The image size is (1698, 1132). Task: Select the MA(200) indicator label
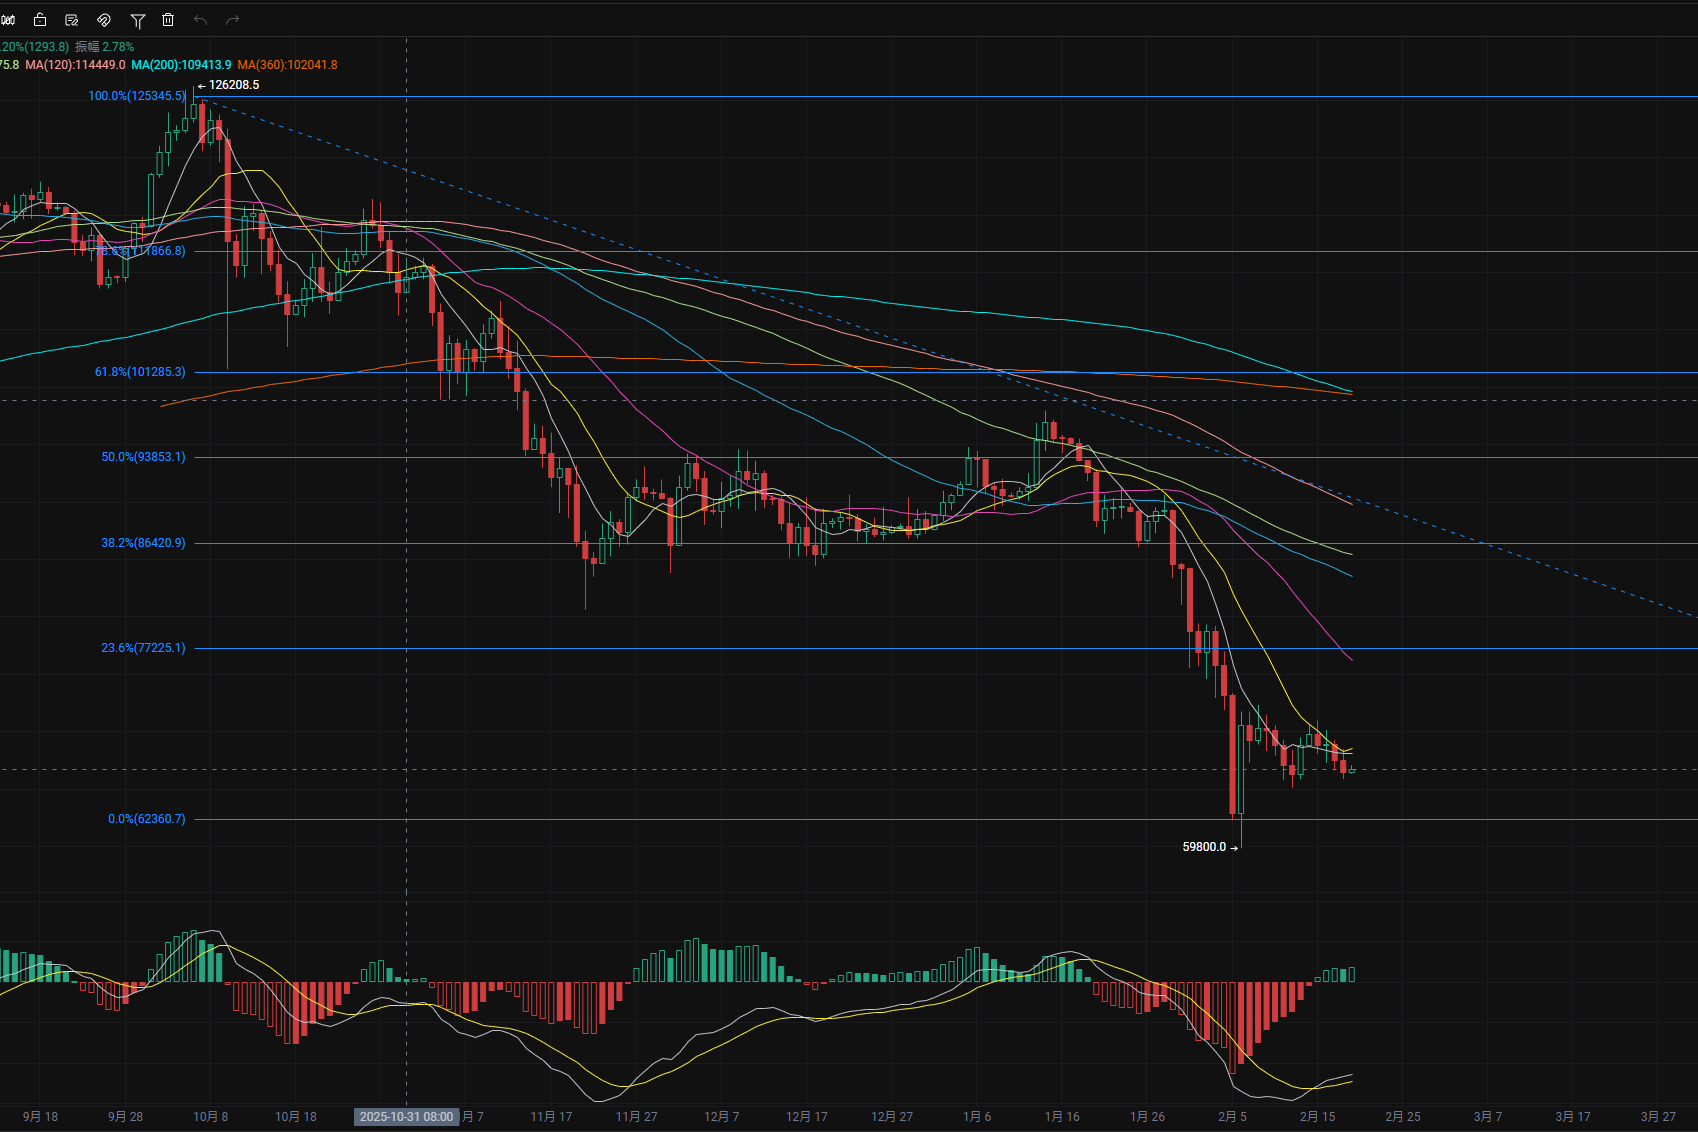point(181,65)
